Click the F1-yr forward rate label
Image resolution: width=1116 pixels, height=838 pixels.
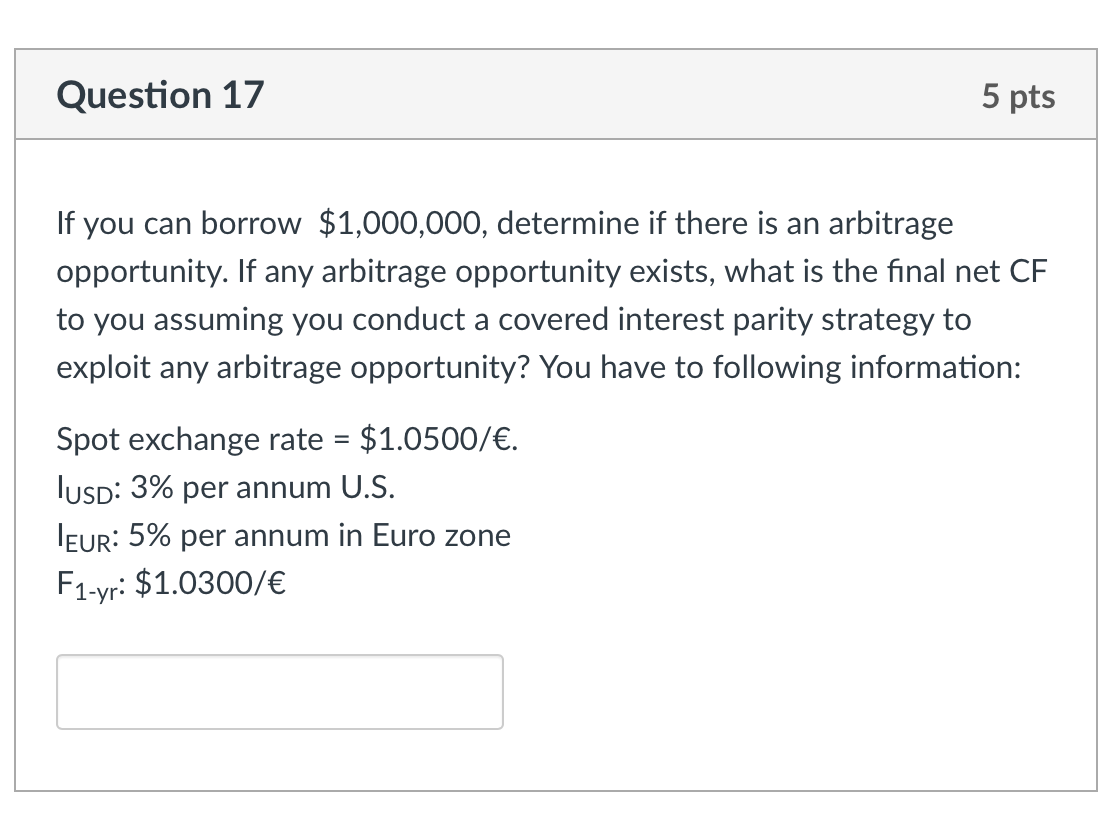pos(89,585)
